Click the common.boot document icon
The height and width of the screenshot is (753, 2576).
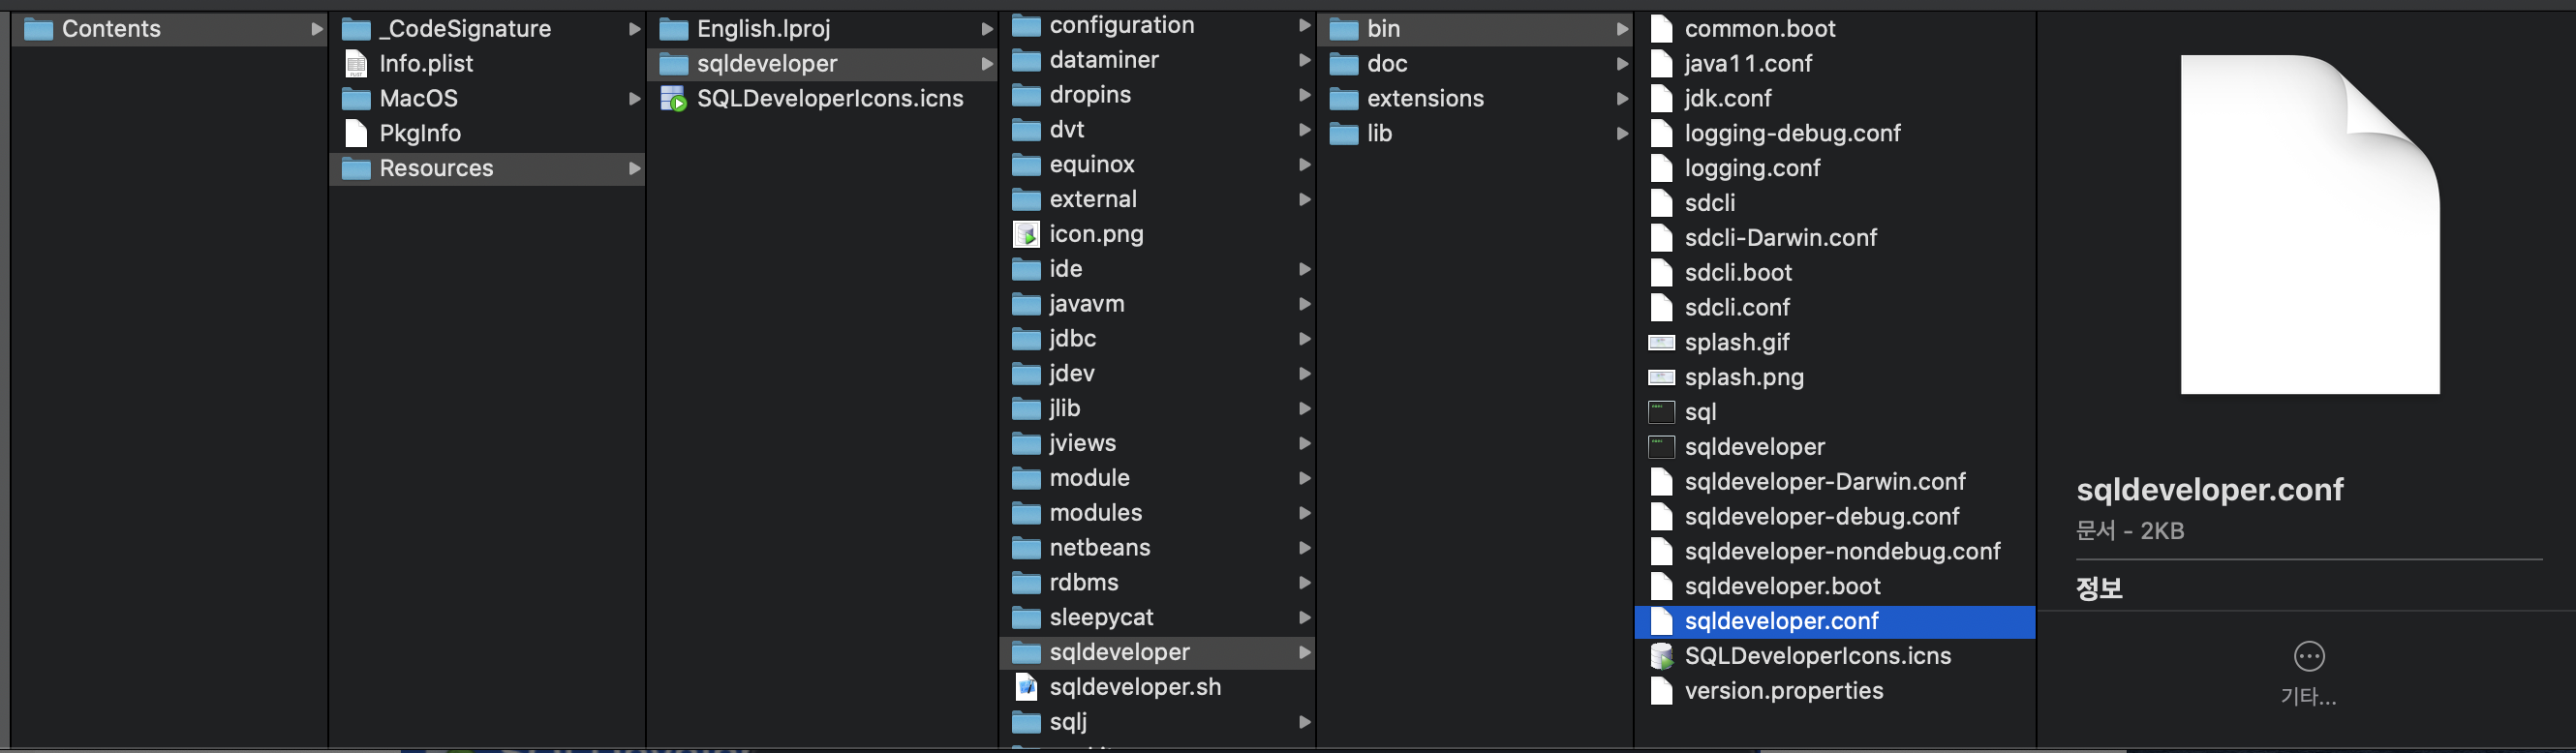click(1661, 29)
